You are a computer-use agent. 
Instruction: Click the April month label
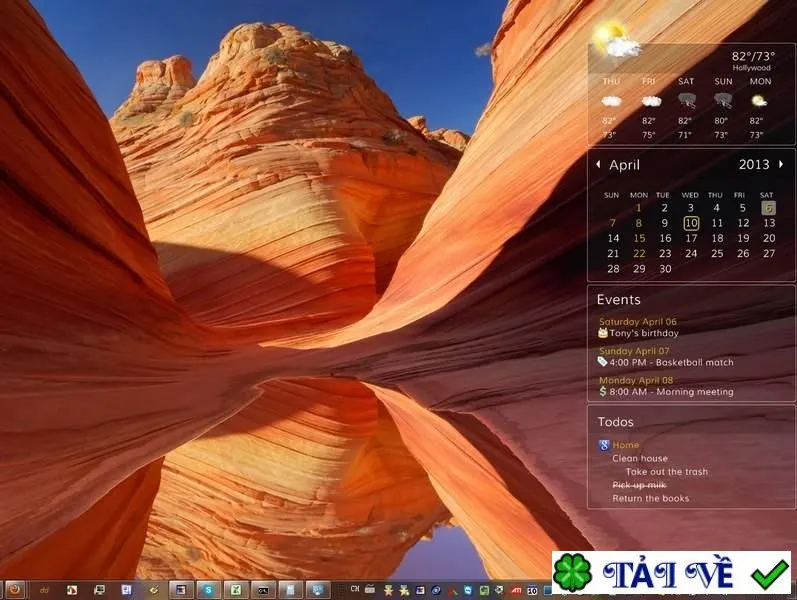[624, 165]
